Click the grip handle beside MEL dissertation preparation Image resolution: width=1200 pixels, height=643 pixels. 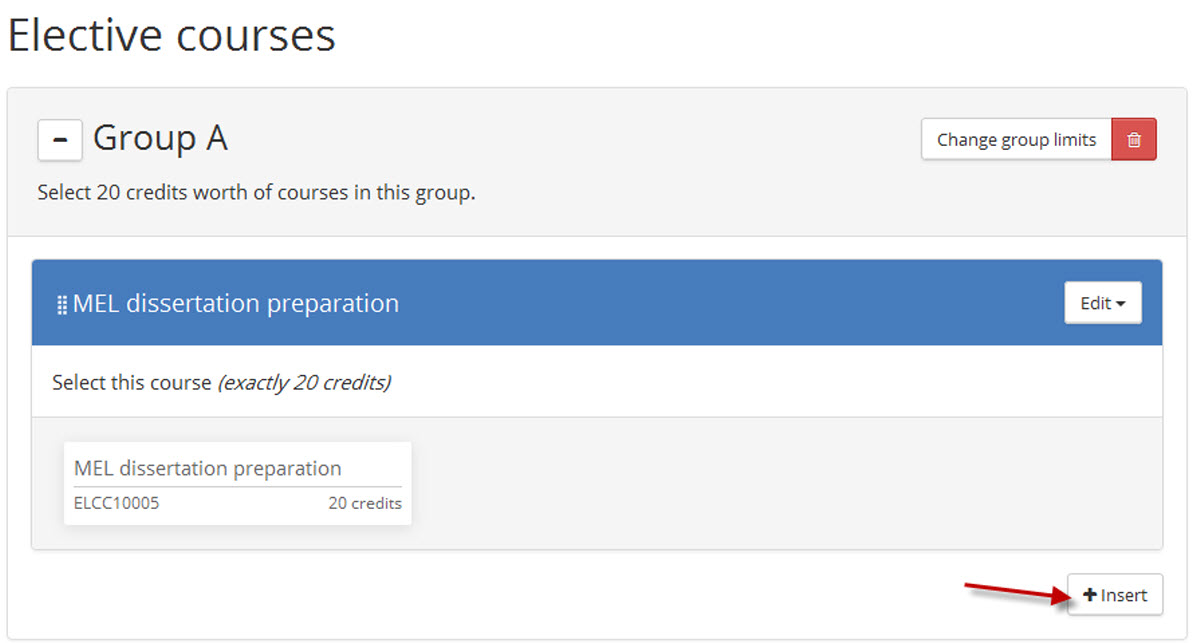click(62, 305)
